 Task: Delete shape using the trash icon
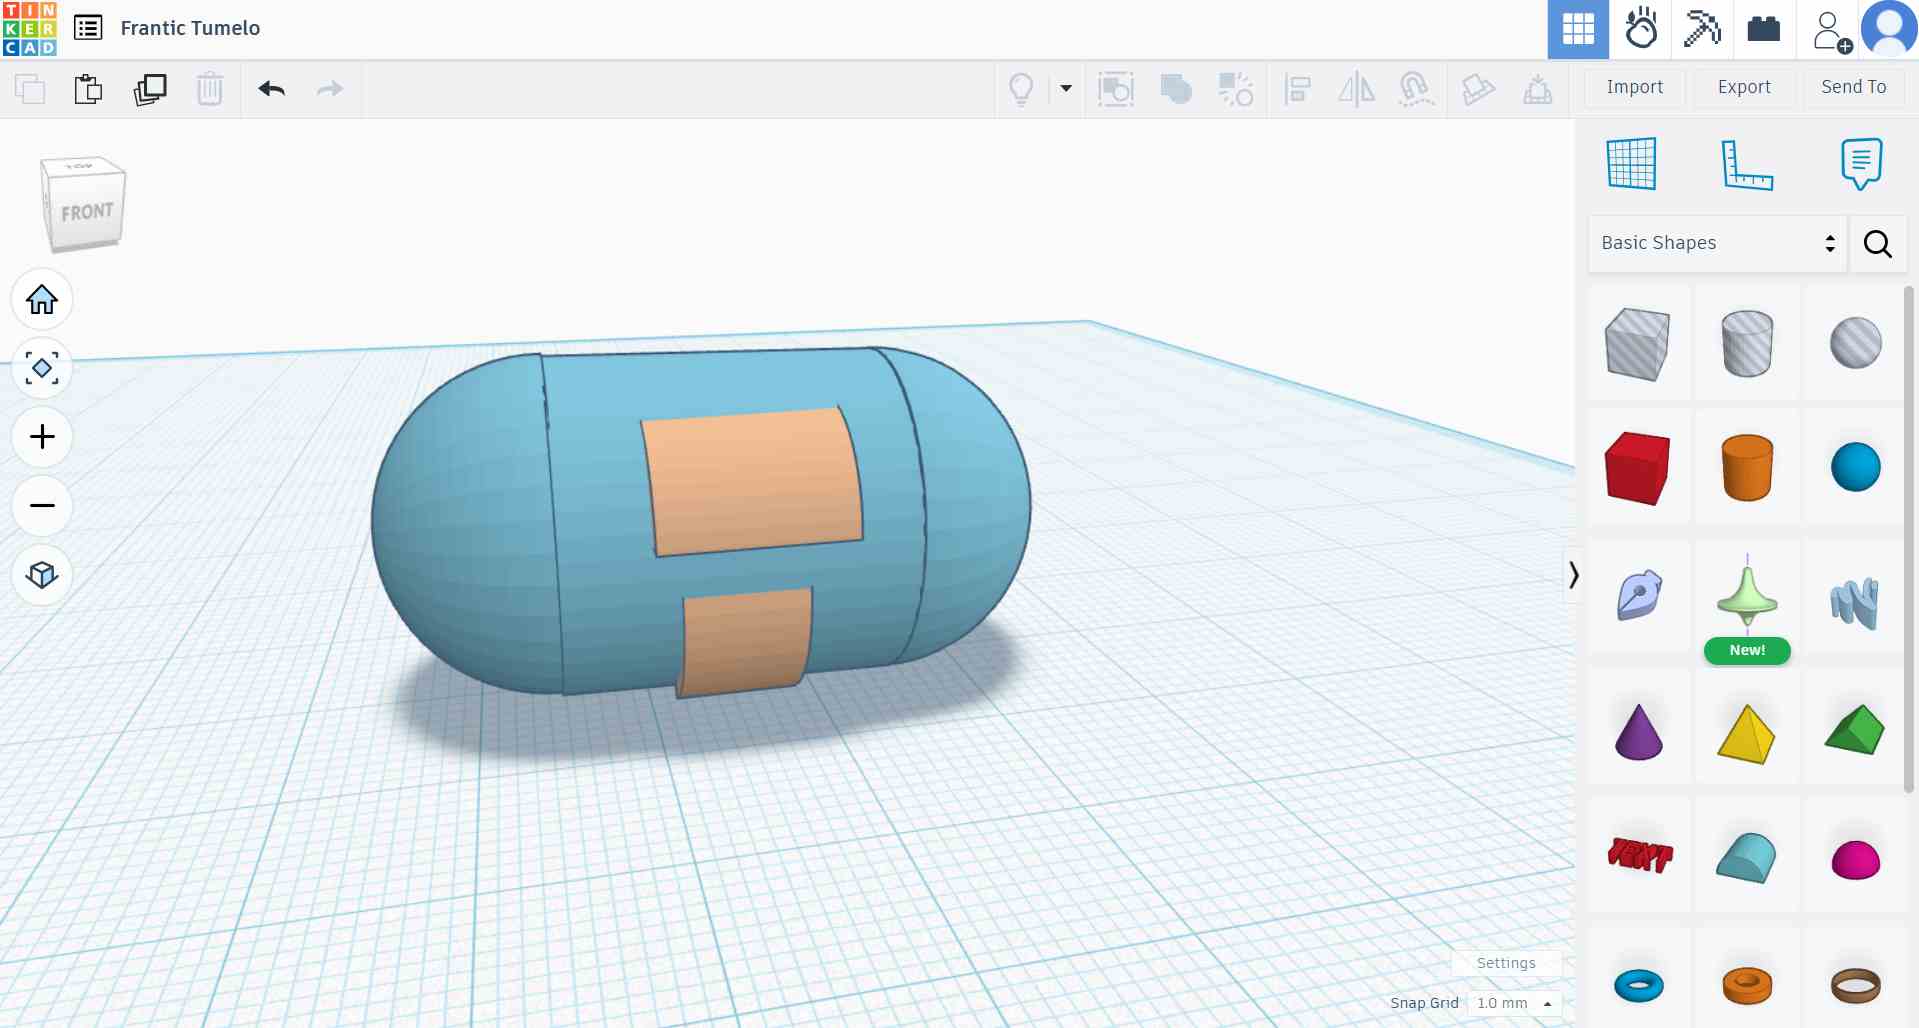click(x=210, y=89)
